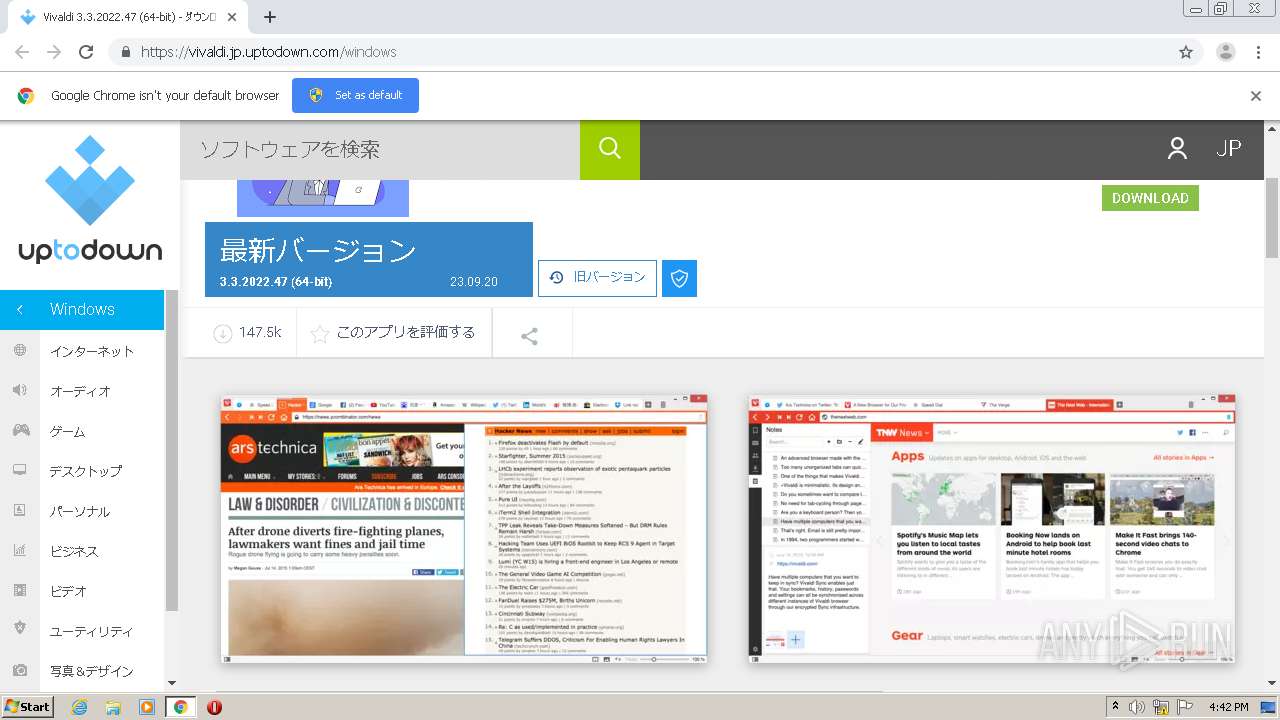
Task: Click the download count icon
Action: coord(222,333)
